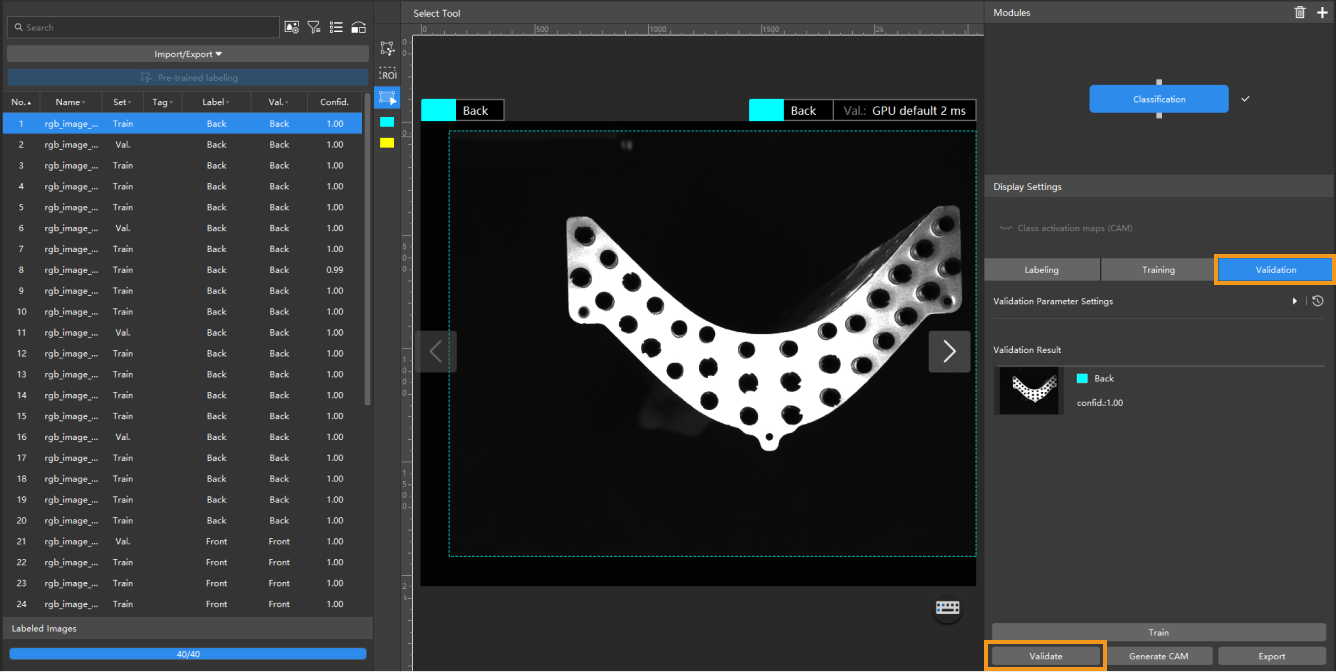
Task: Select the yellow class color swatch
Action: point(387,143)
